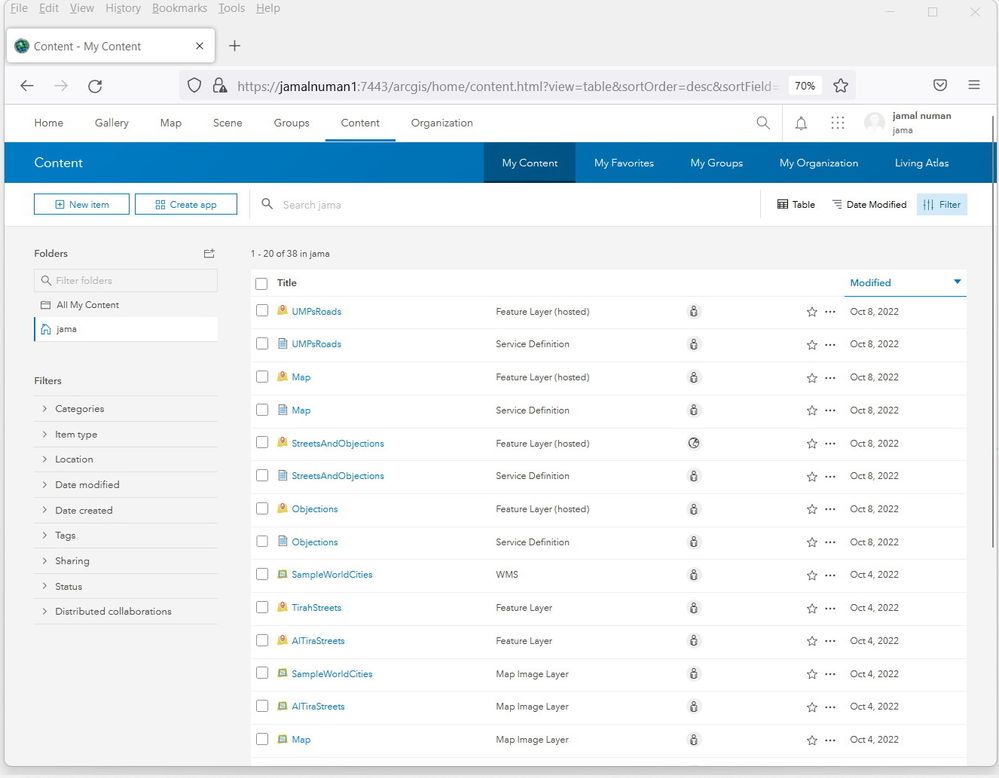Select the UMPsRoads Feature Layer checkbox

click(262, 310)
